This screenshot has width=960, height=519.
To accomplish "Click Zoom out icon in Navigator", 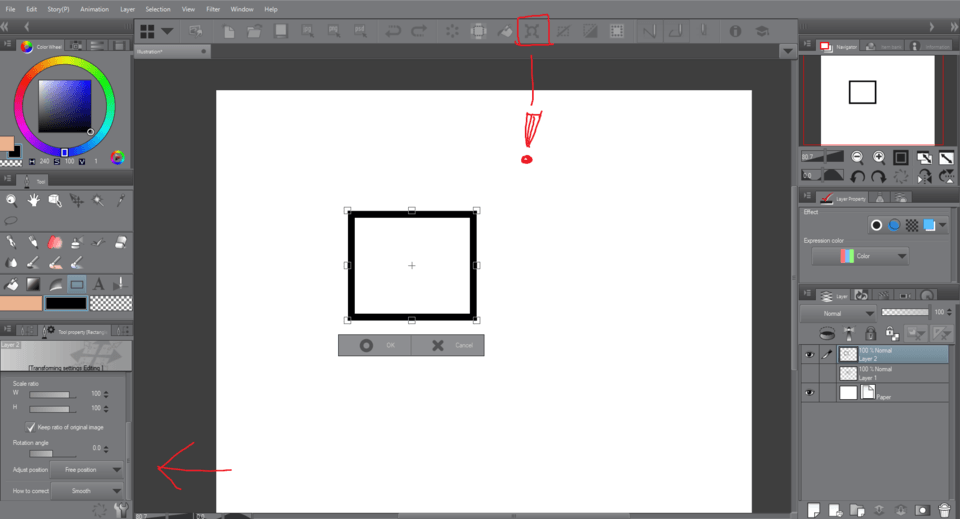I will pos(857,158).
